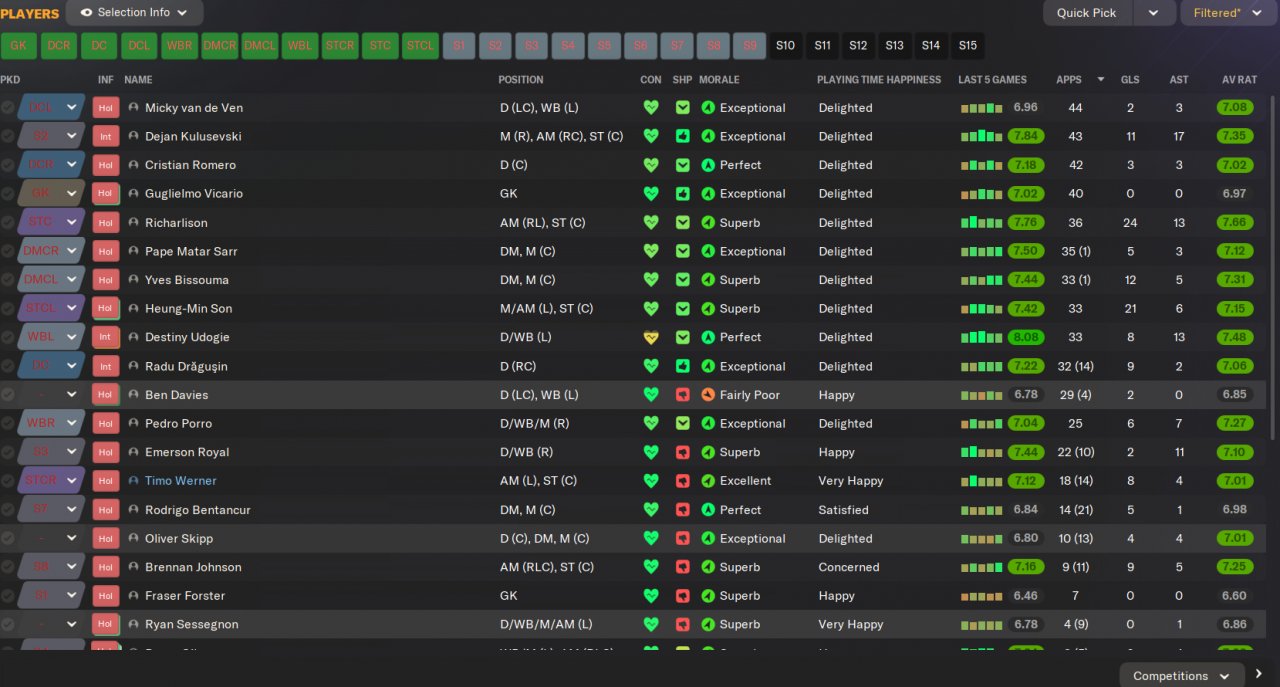Click condition heart icon for Emerson Royal
The height and width of the screenshot is (687, 1280).
click(x=651, y=452)
